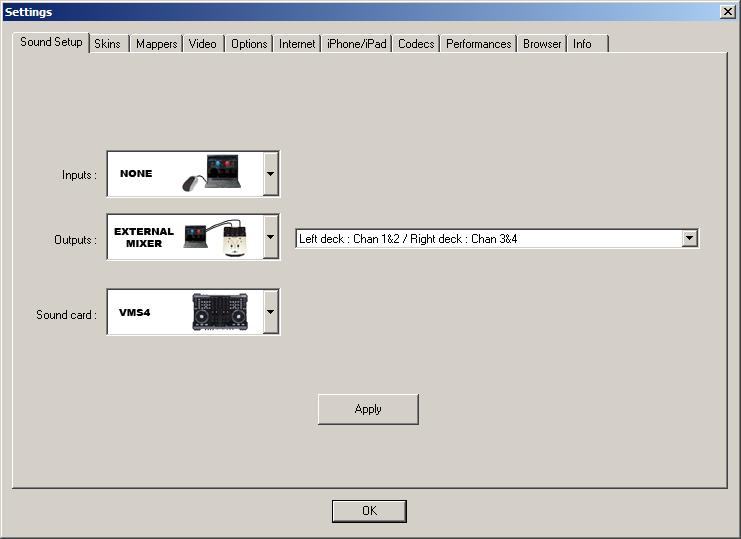Viewport: 741px width, 539px height.
Task: Expand the deck channel routing dropdown arrow
Action: click(689, 238)
